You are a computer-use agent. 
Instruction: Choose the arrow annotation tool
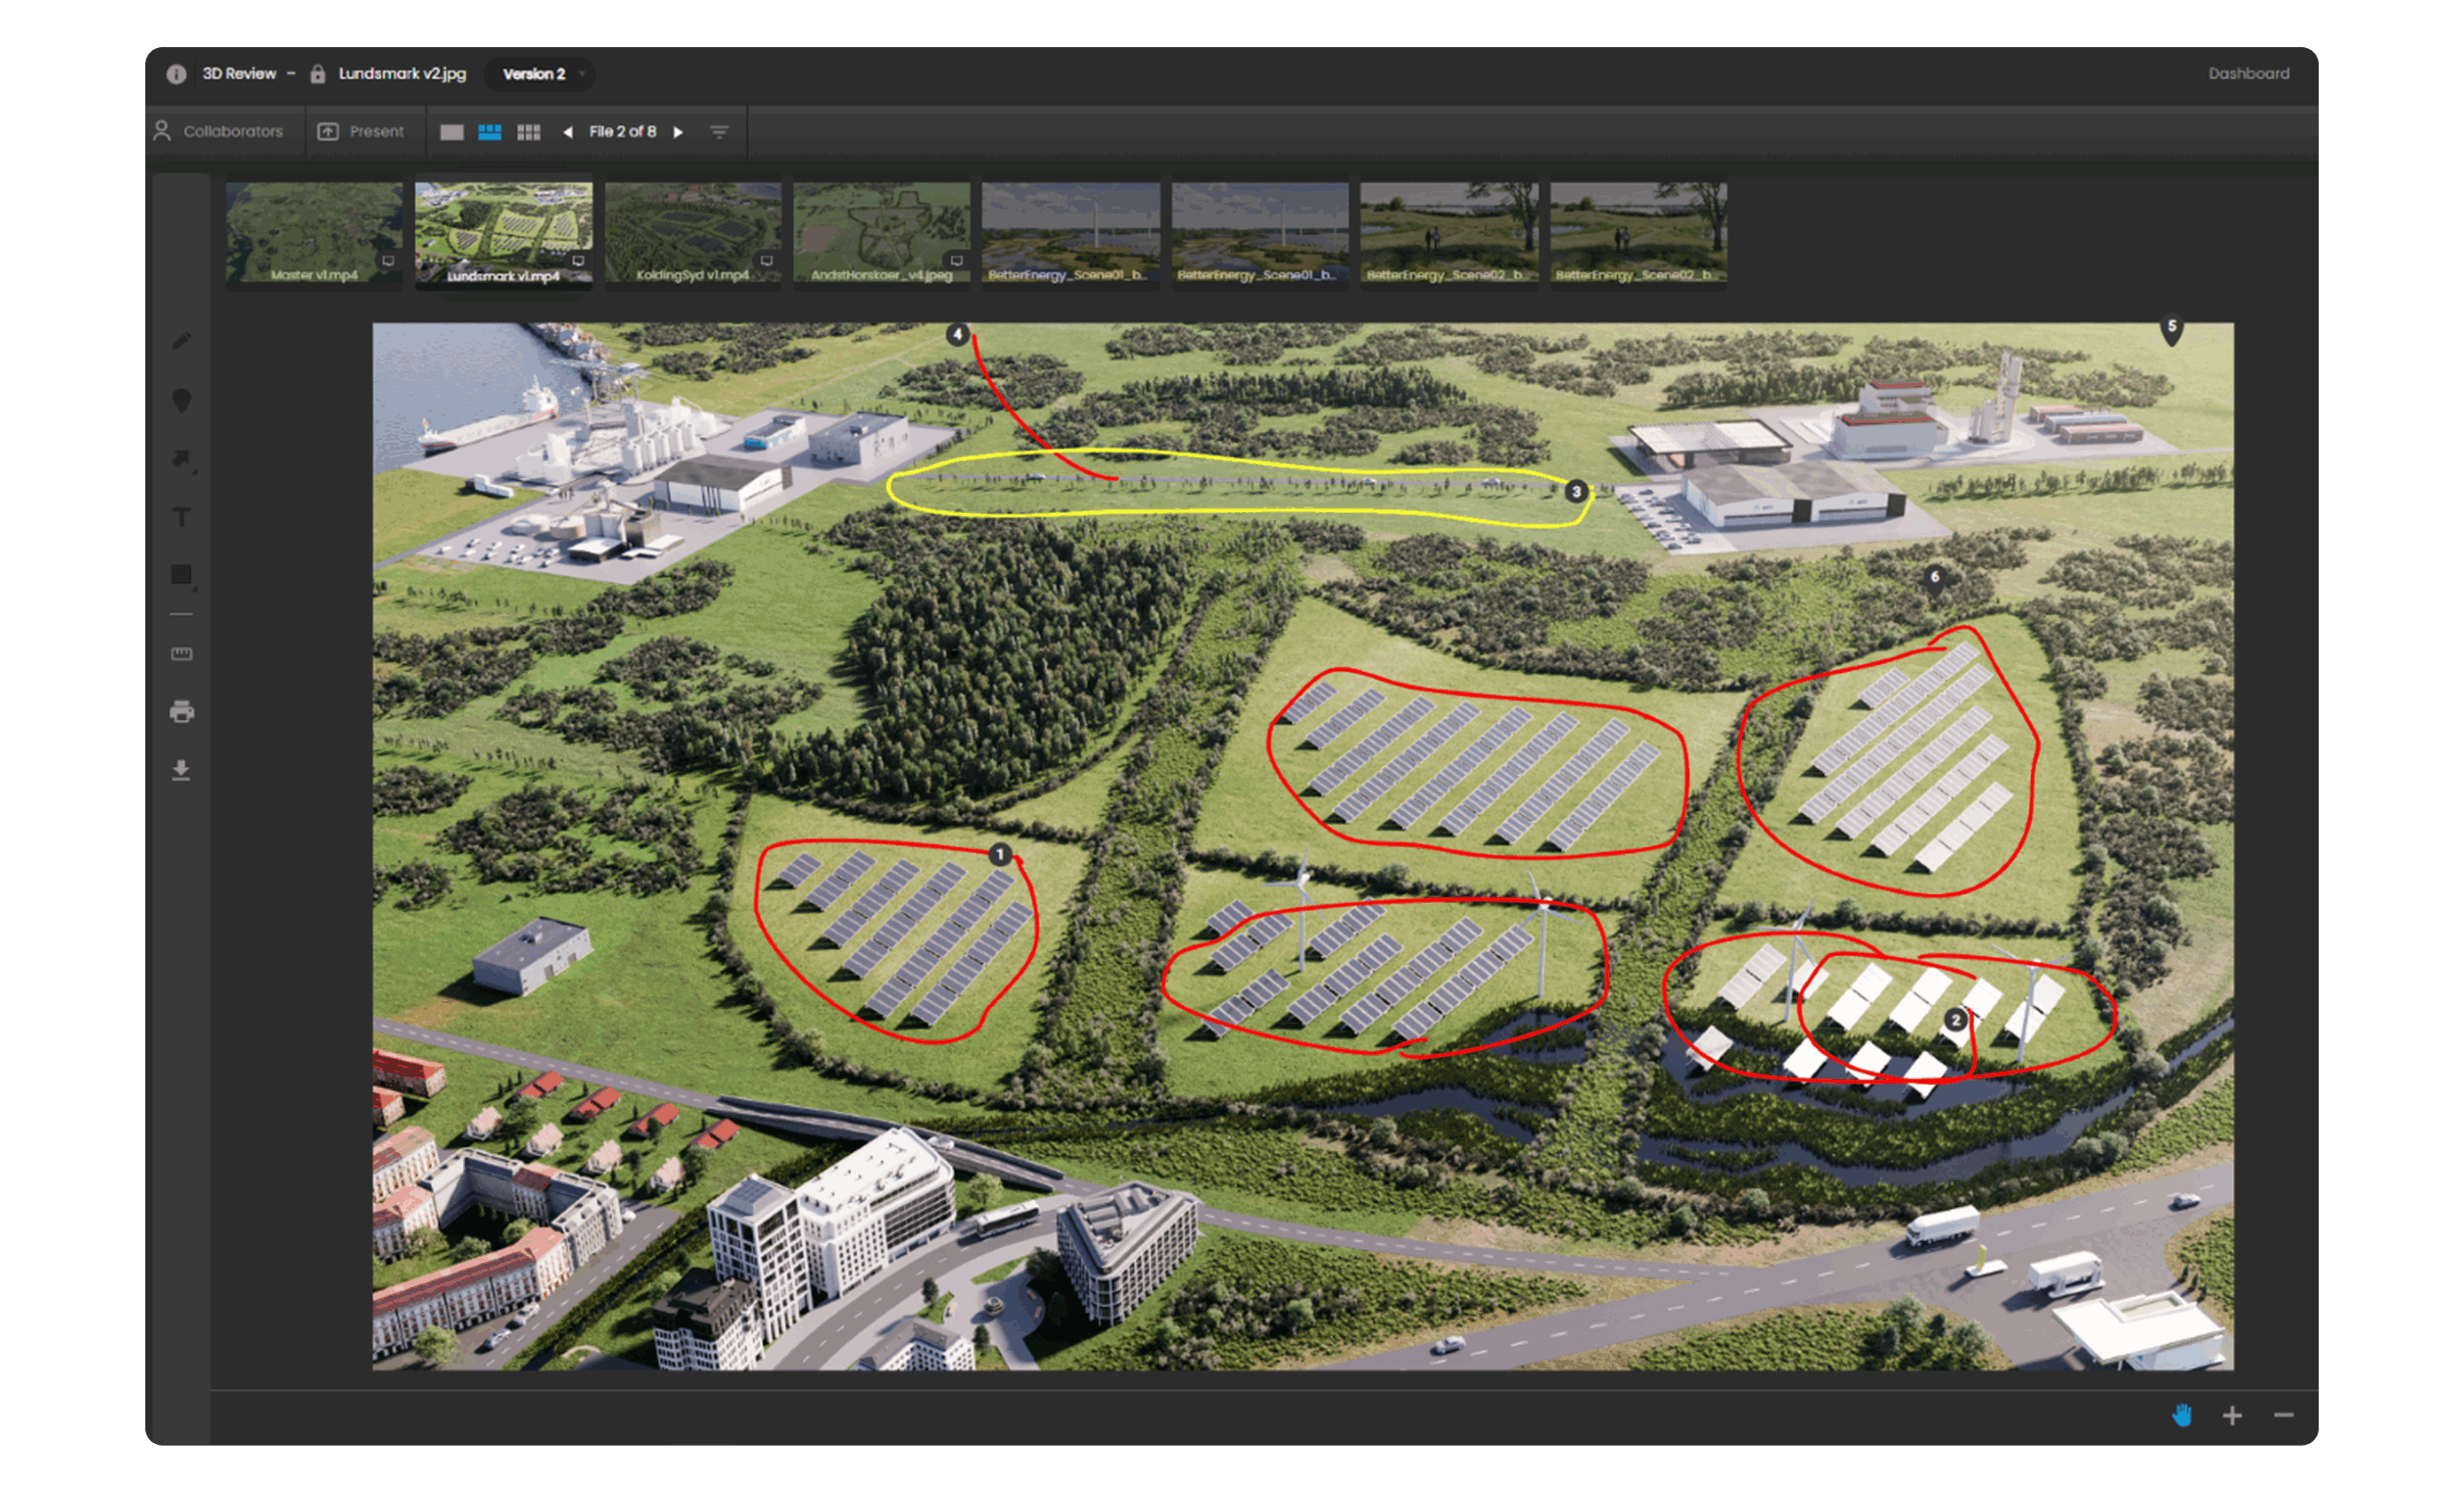181,459
